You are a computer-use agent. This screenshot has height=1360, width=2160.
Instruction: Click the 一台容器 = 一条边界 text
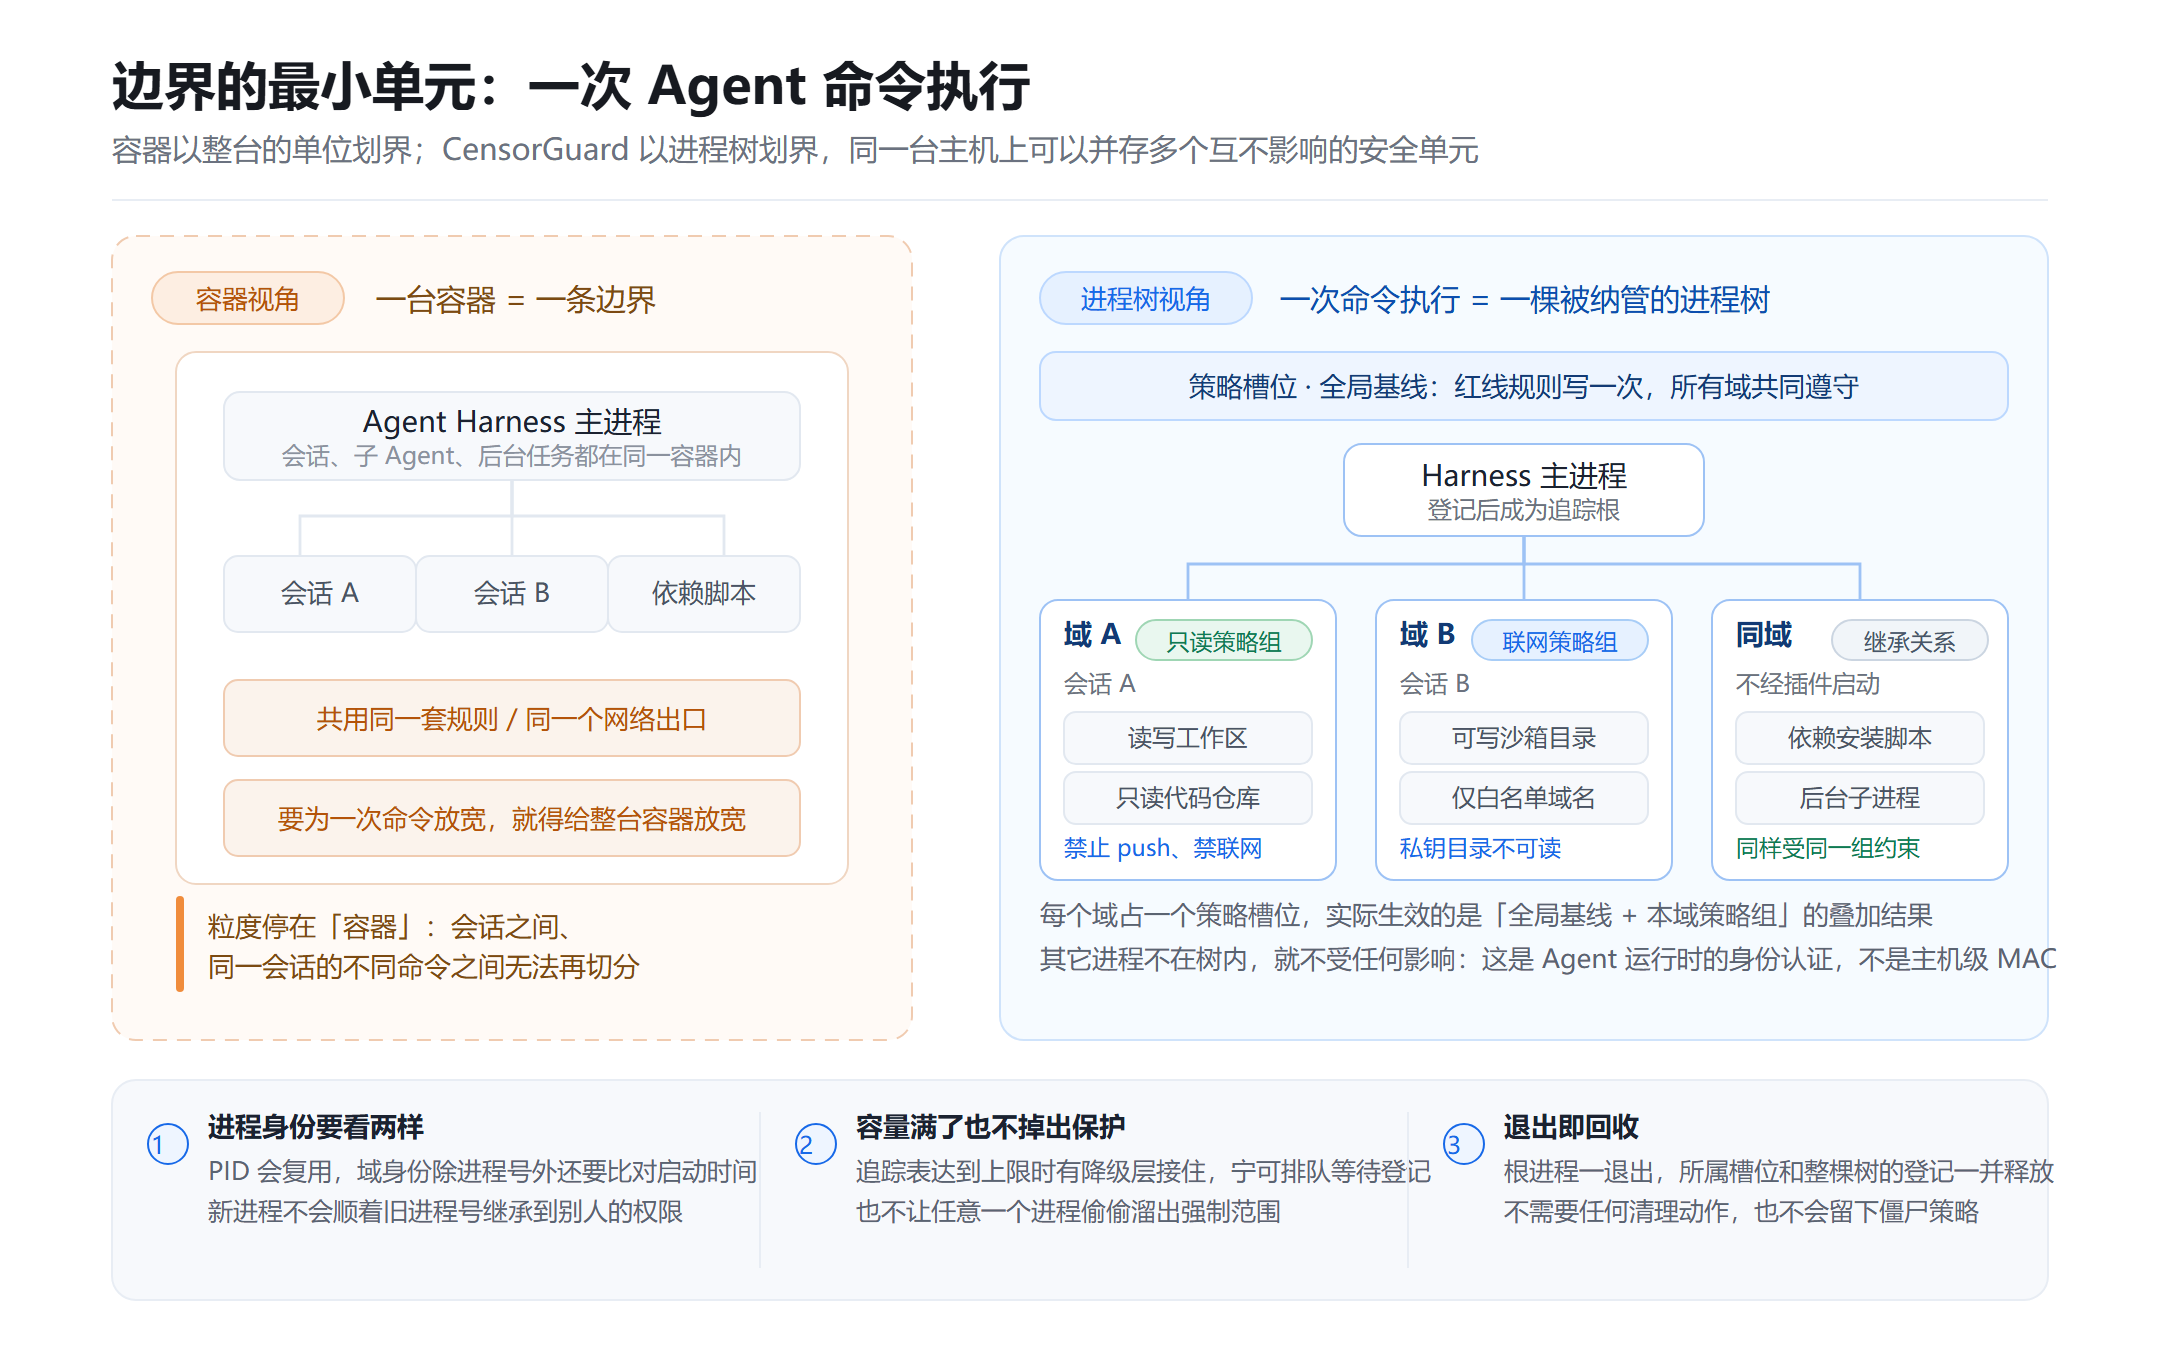[516, 299]
